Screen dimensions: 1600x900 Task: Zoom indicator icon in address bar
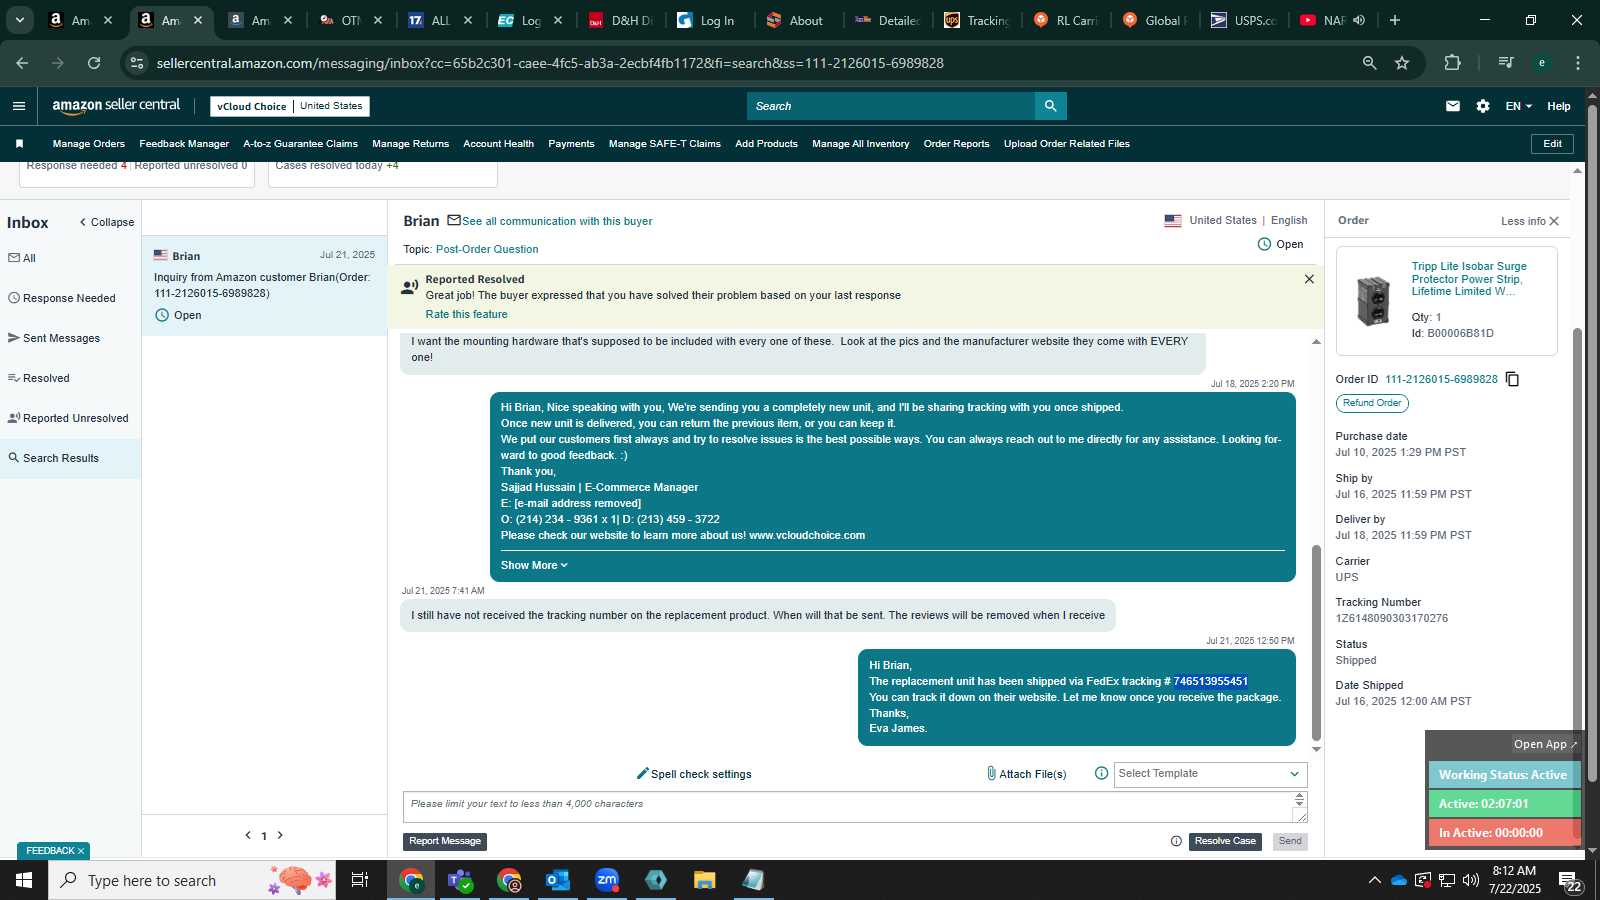click(1369, 63)
